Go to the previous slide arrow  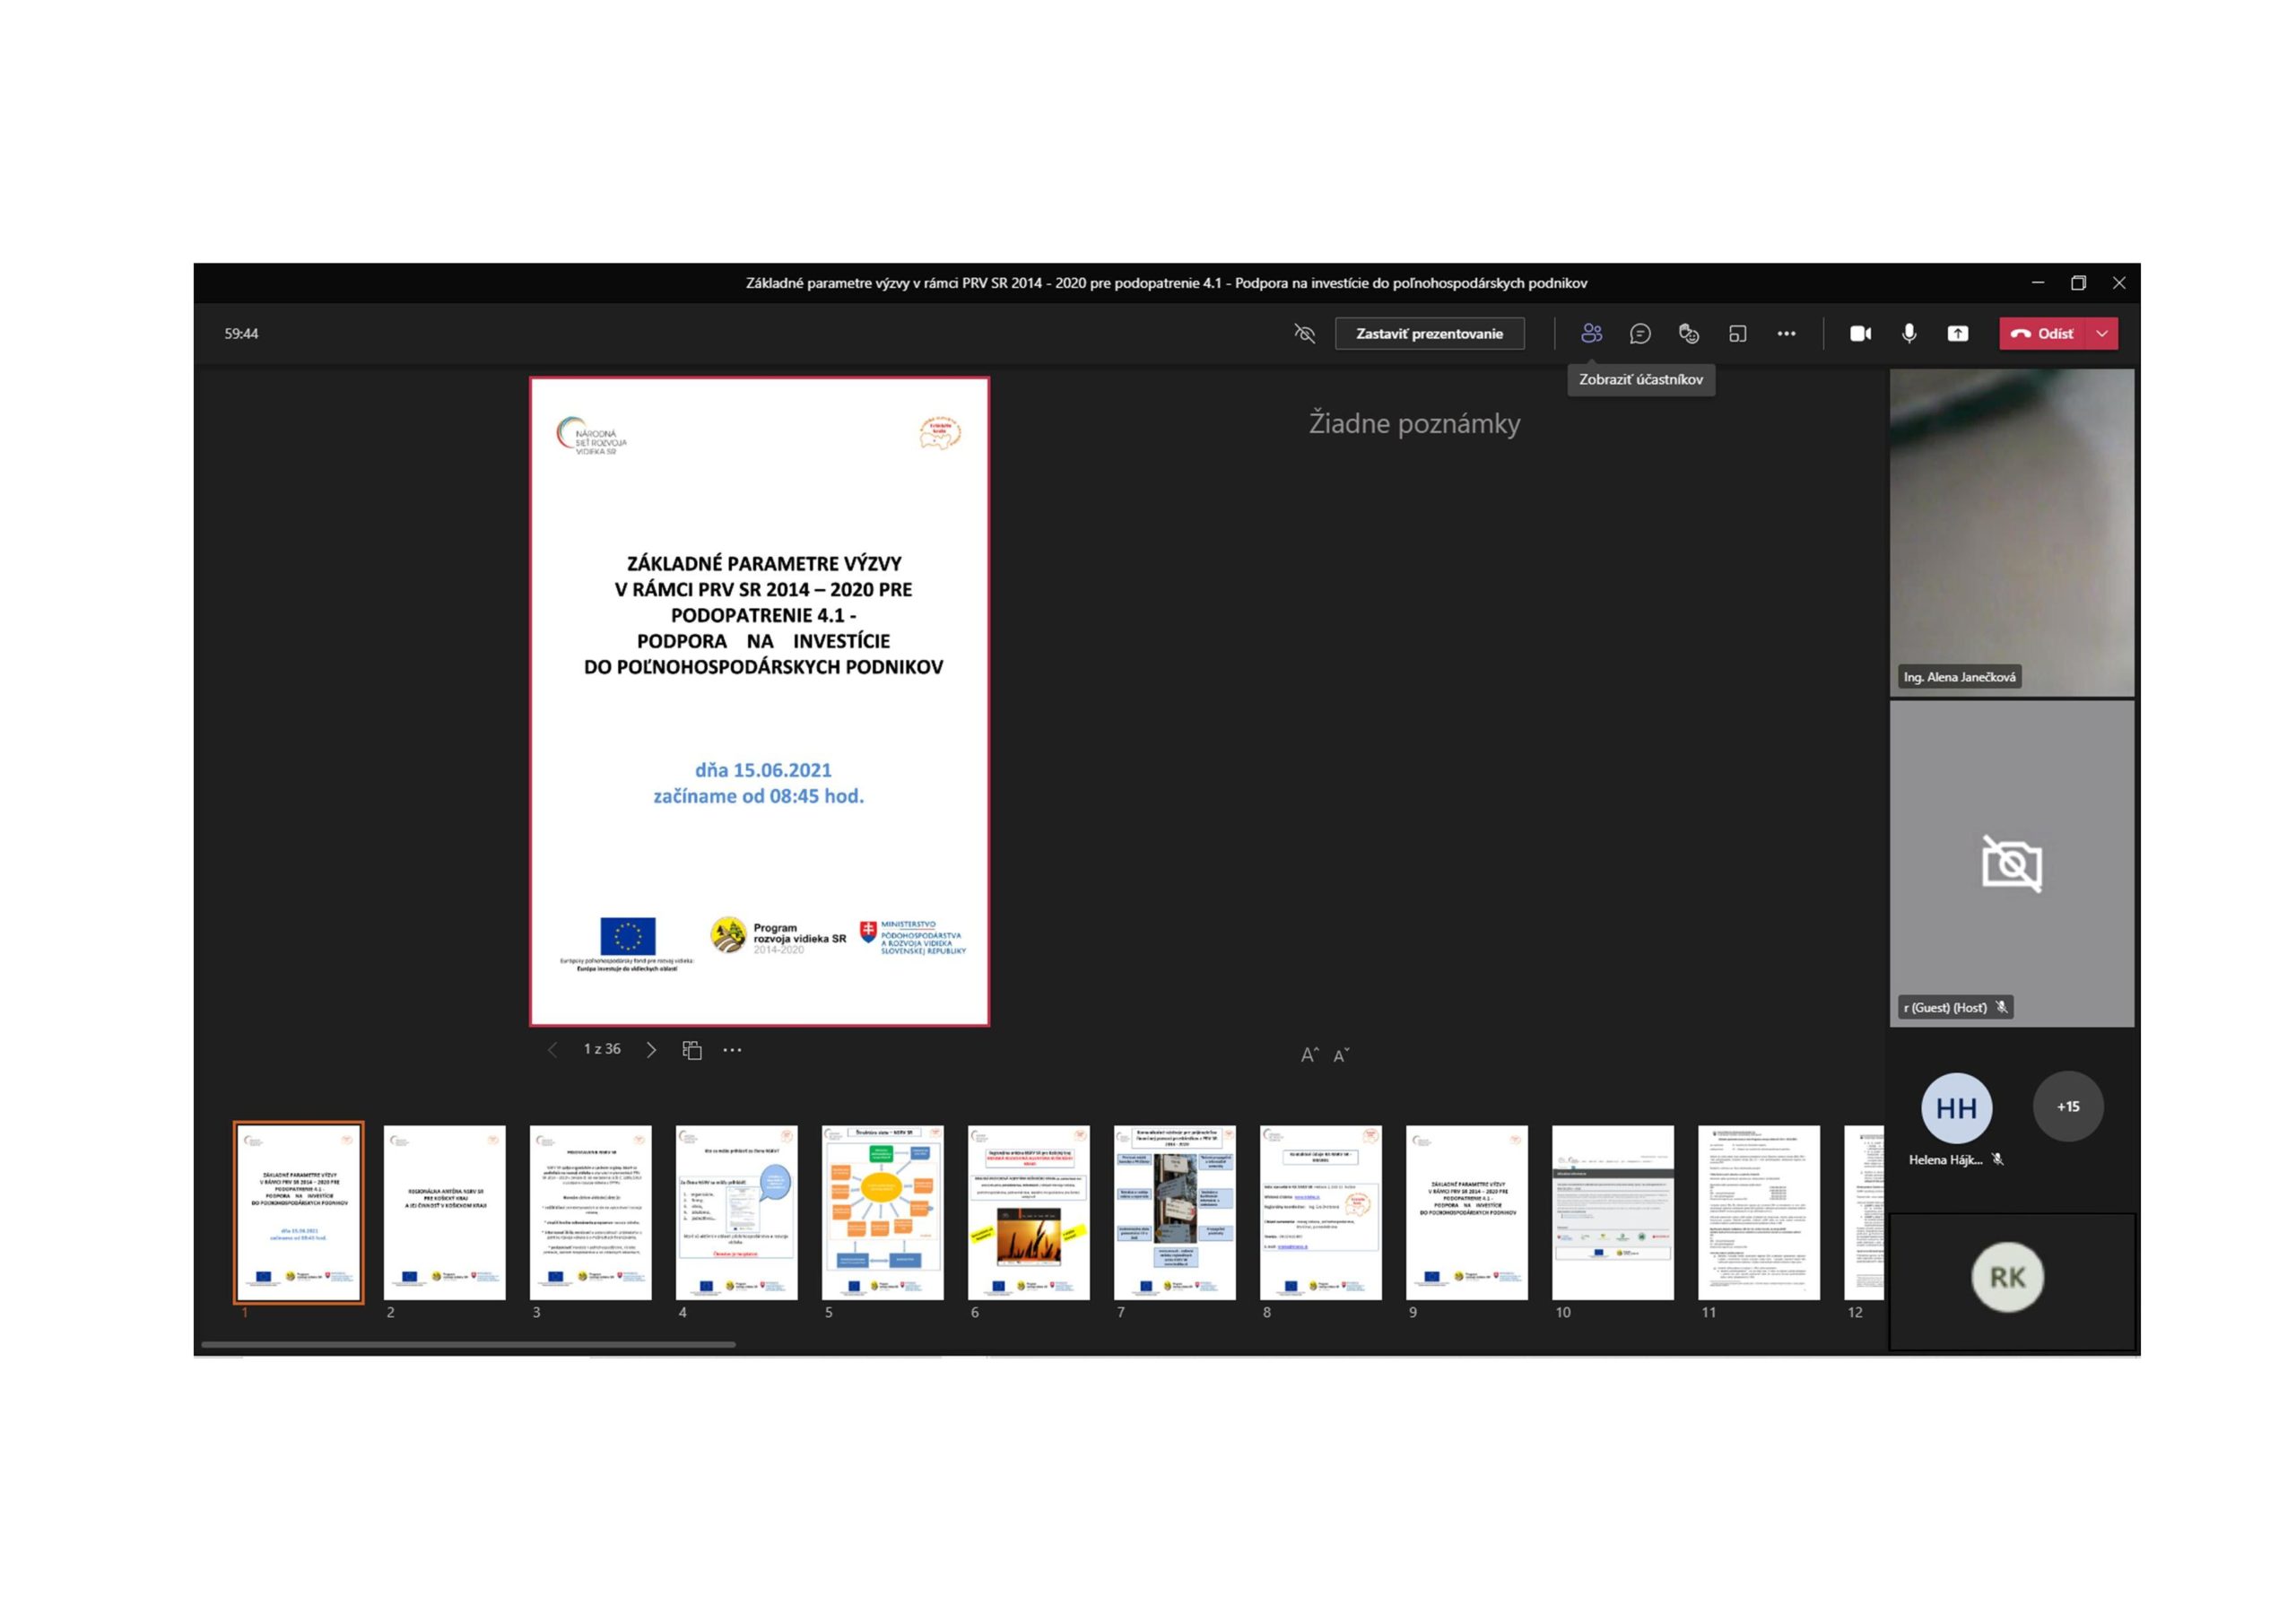pyautogui.click(x=552, y=1049)
